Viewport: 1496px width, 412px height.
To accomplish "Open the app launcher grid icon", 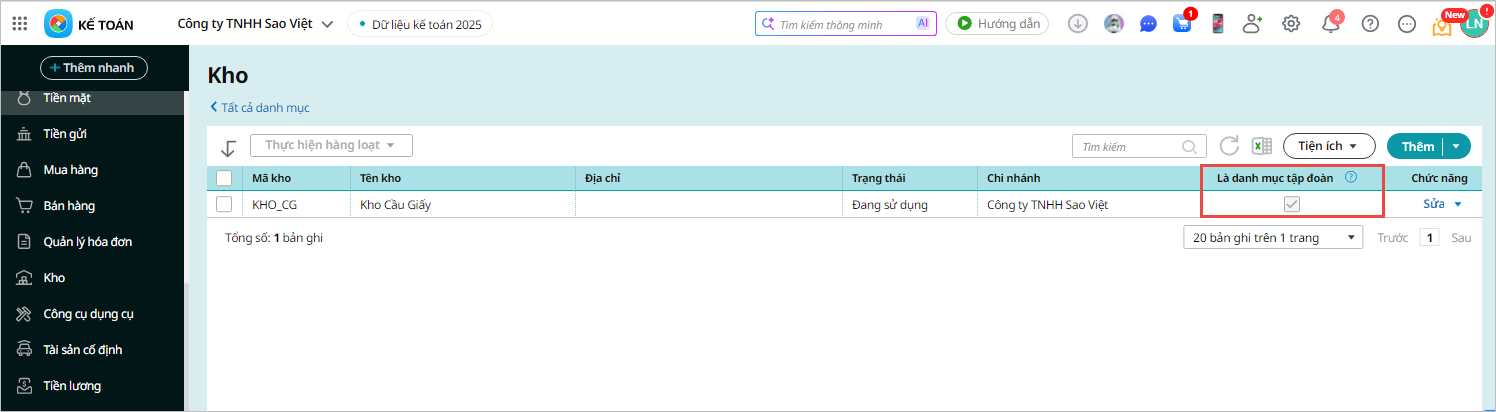I will (19, 24).
